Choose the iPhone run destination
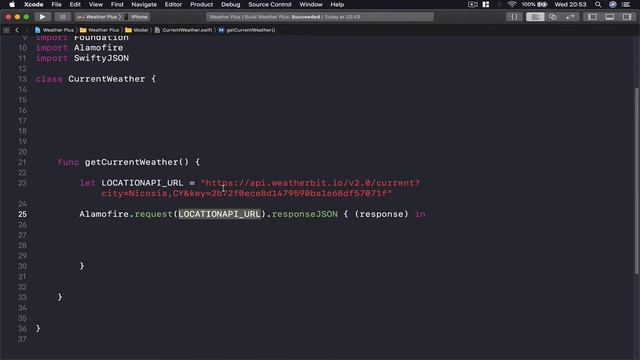The height and width of the screenshot is (360, 640). coord(137,17)
